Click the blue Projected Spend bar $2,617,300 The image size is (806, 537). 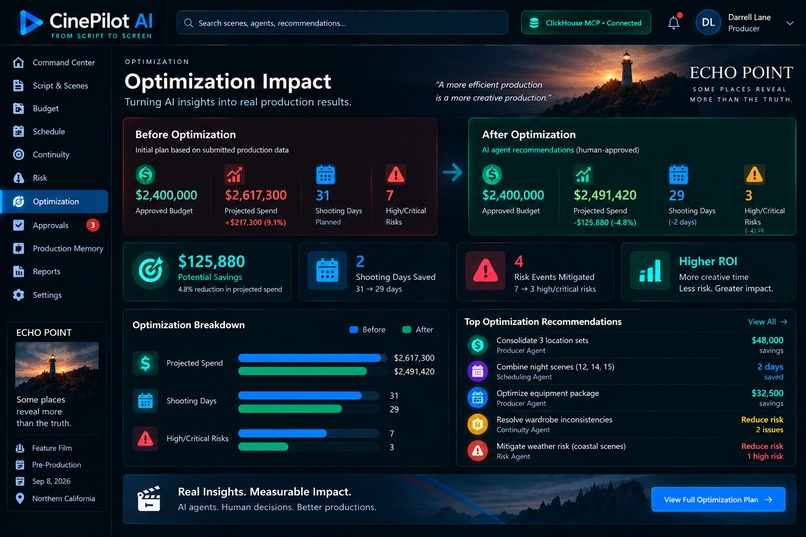(309, 358)
